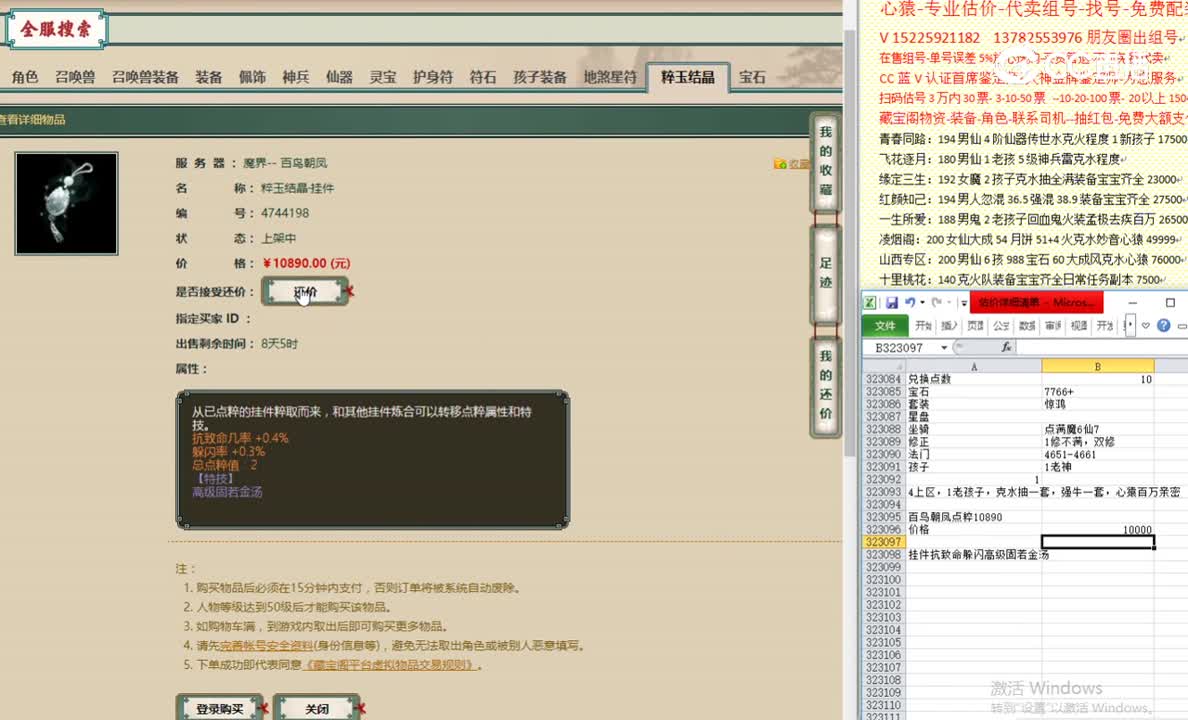Image resolution: width=1188 pixels, height=720 pixels.
Task: Click the 关闭 button at the bottom
Action: [317, 708]
